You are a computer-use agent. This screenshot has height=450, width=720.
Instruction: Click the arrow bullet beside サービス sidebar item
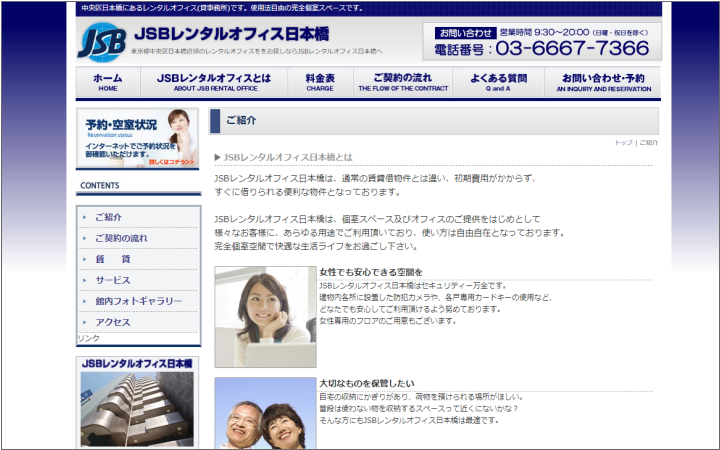click(84, 280)
